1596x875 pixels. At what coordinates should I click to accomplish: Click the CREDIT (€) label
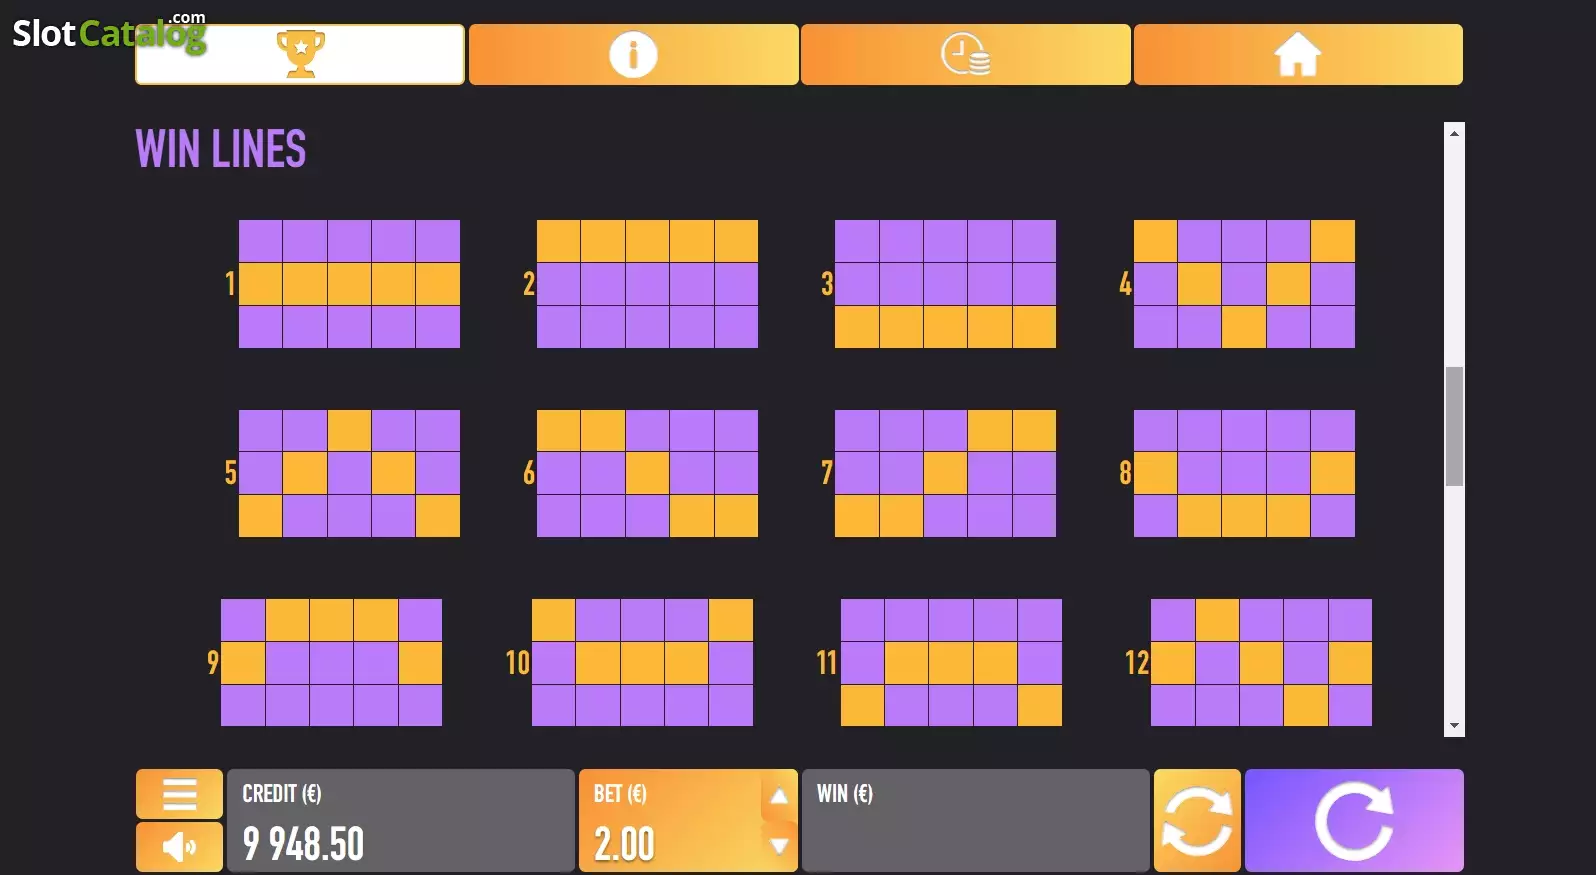[282, 793]
